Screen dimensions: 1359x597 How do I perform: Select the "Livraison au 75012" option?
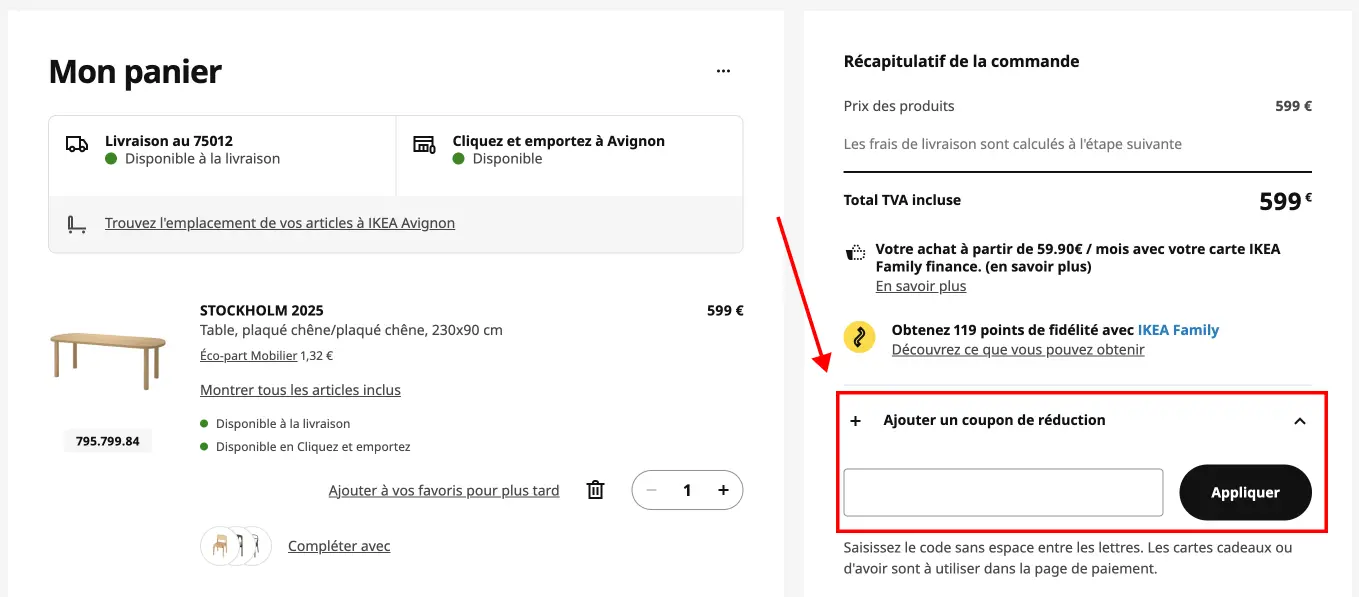(222, 149)
